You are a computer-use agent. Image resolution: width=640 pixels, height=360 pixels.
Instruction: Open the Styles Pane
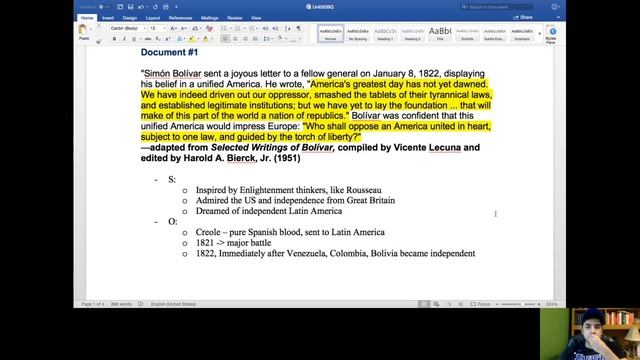[x=551, y=34]
